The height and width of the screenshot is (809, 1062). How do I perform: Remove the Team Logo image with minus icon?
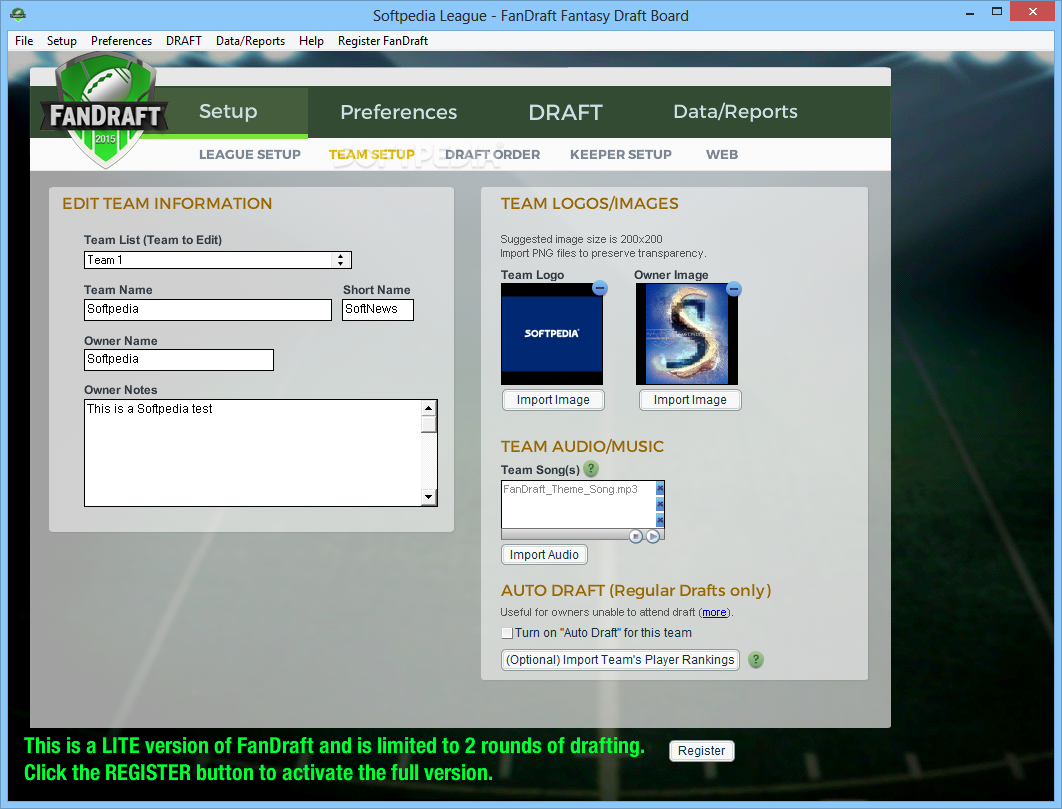pos(599,289)
